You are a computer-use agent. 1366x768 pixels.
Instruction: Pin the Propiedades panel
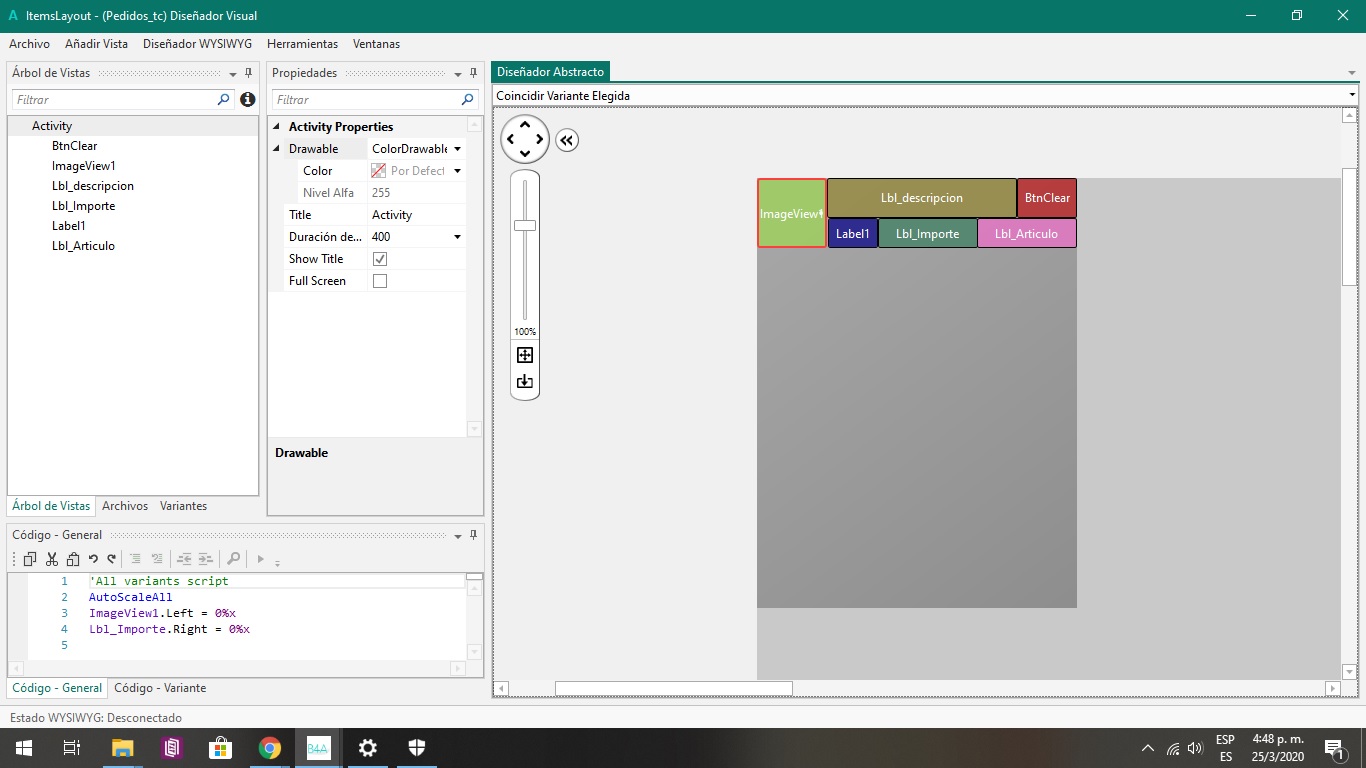[x=474, y=73]
